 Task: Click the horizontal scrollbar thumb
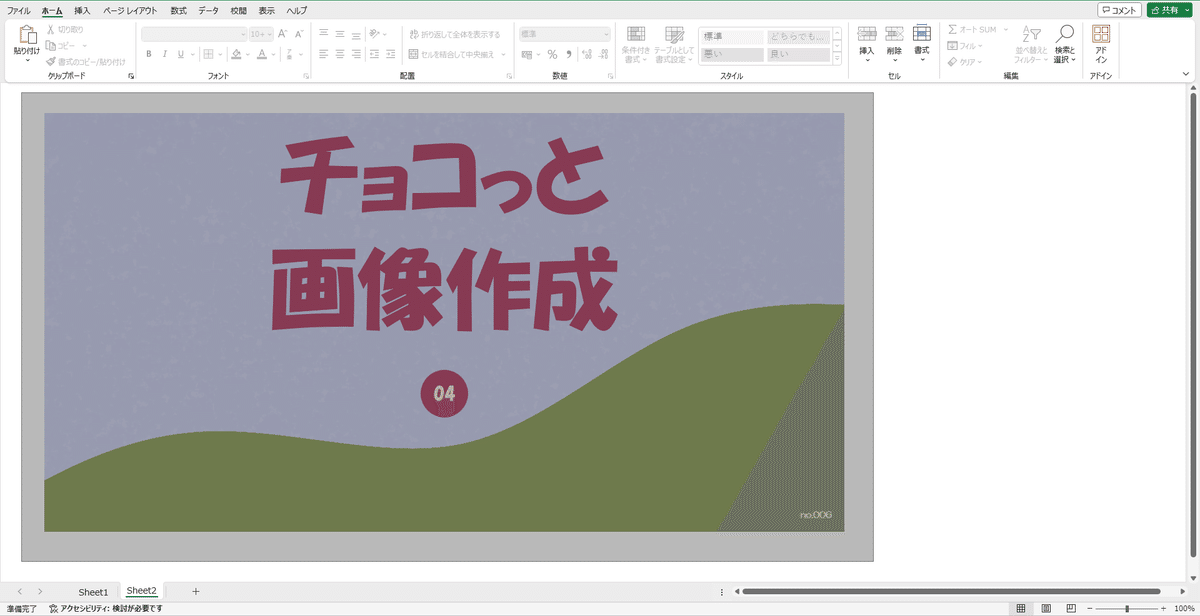[951, 592]
